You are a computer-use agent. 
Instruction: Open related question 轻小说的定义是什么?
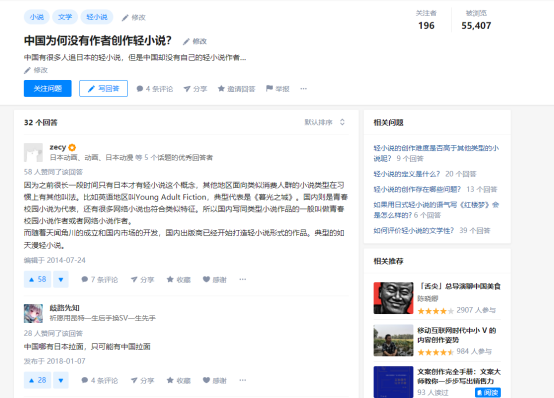[406, 174]
